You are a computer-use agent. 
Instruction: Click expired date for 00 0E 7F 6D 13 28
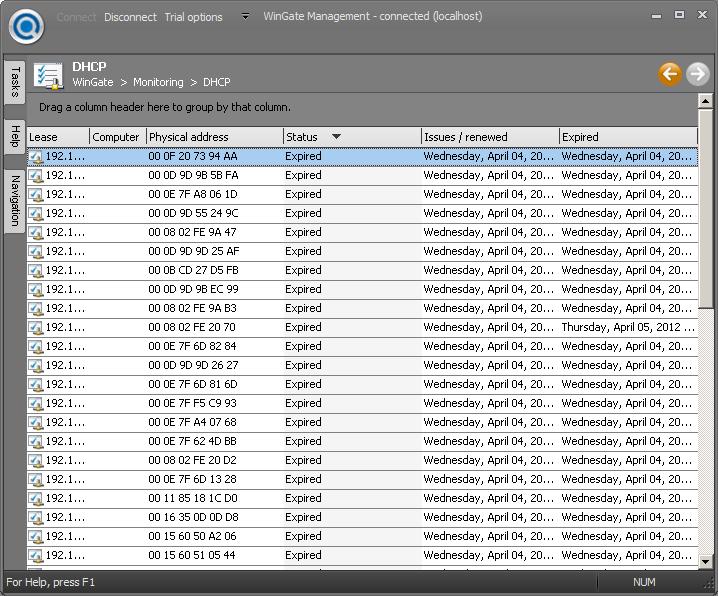pos(627,479)
